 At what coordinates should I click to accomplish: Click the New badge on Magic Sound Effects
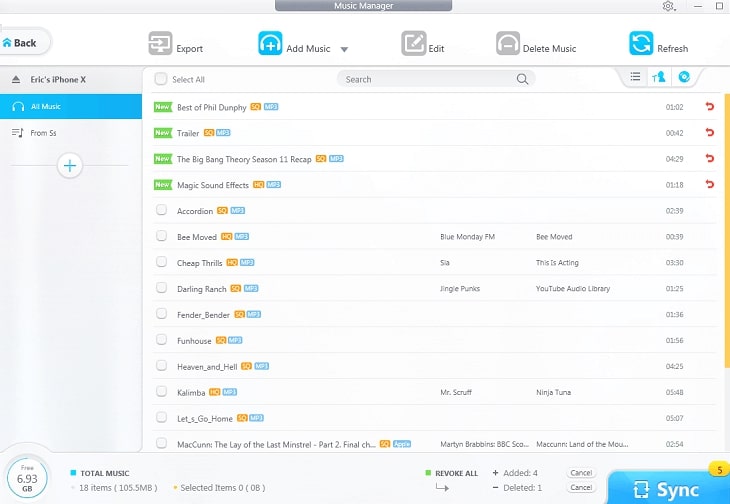click(x=162, y=185)
